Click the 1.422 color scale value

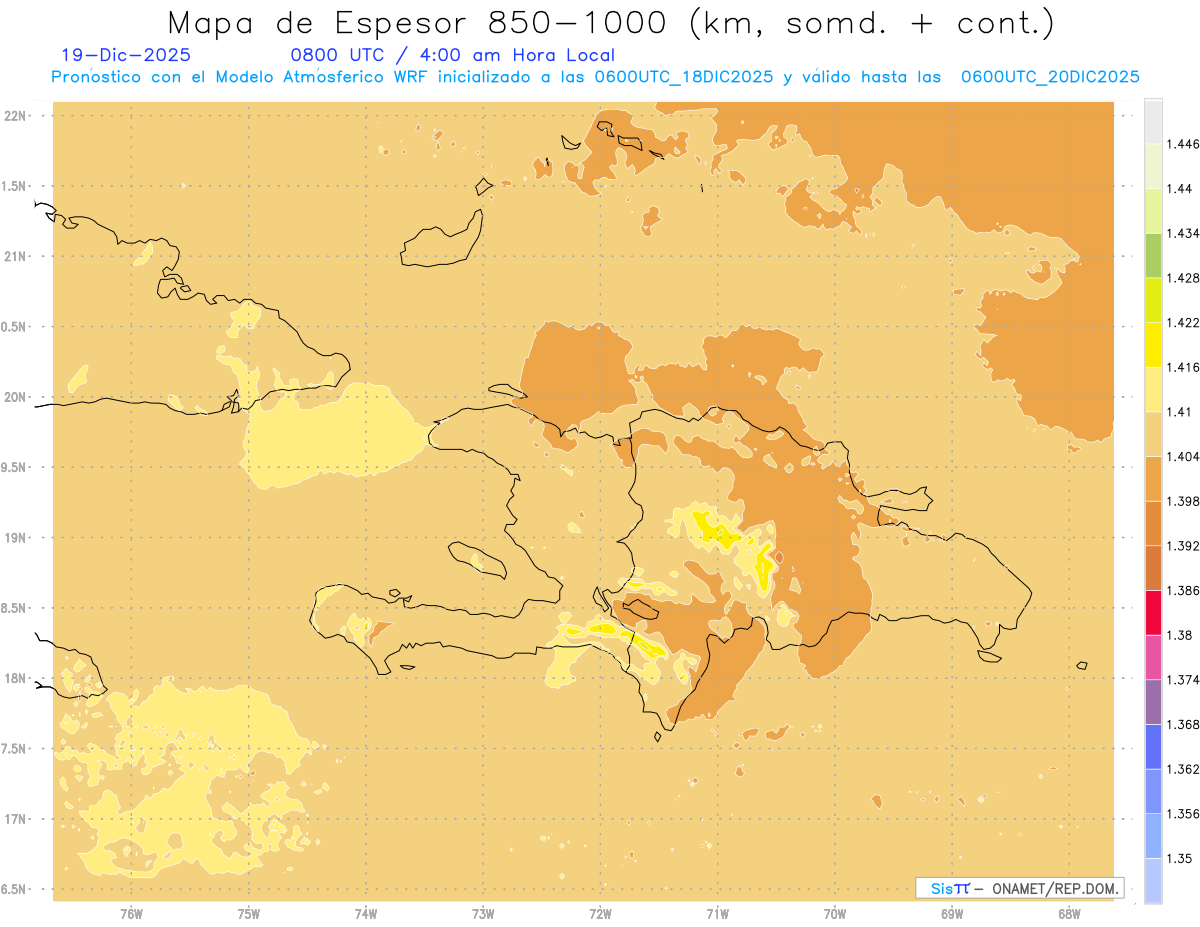1184,322
